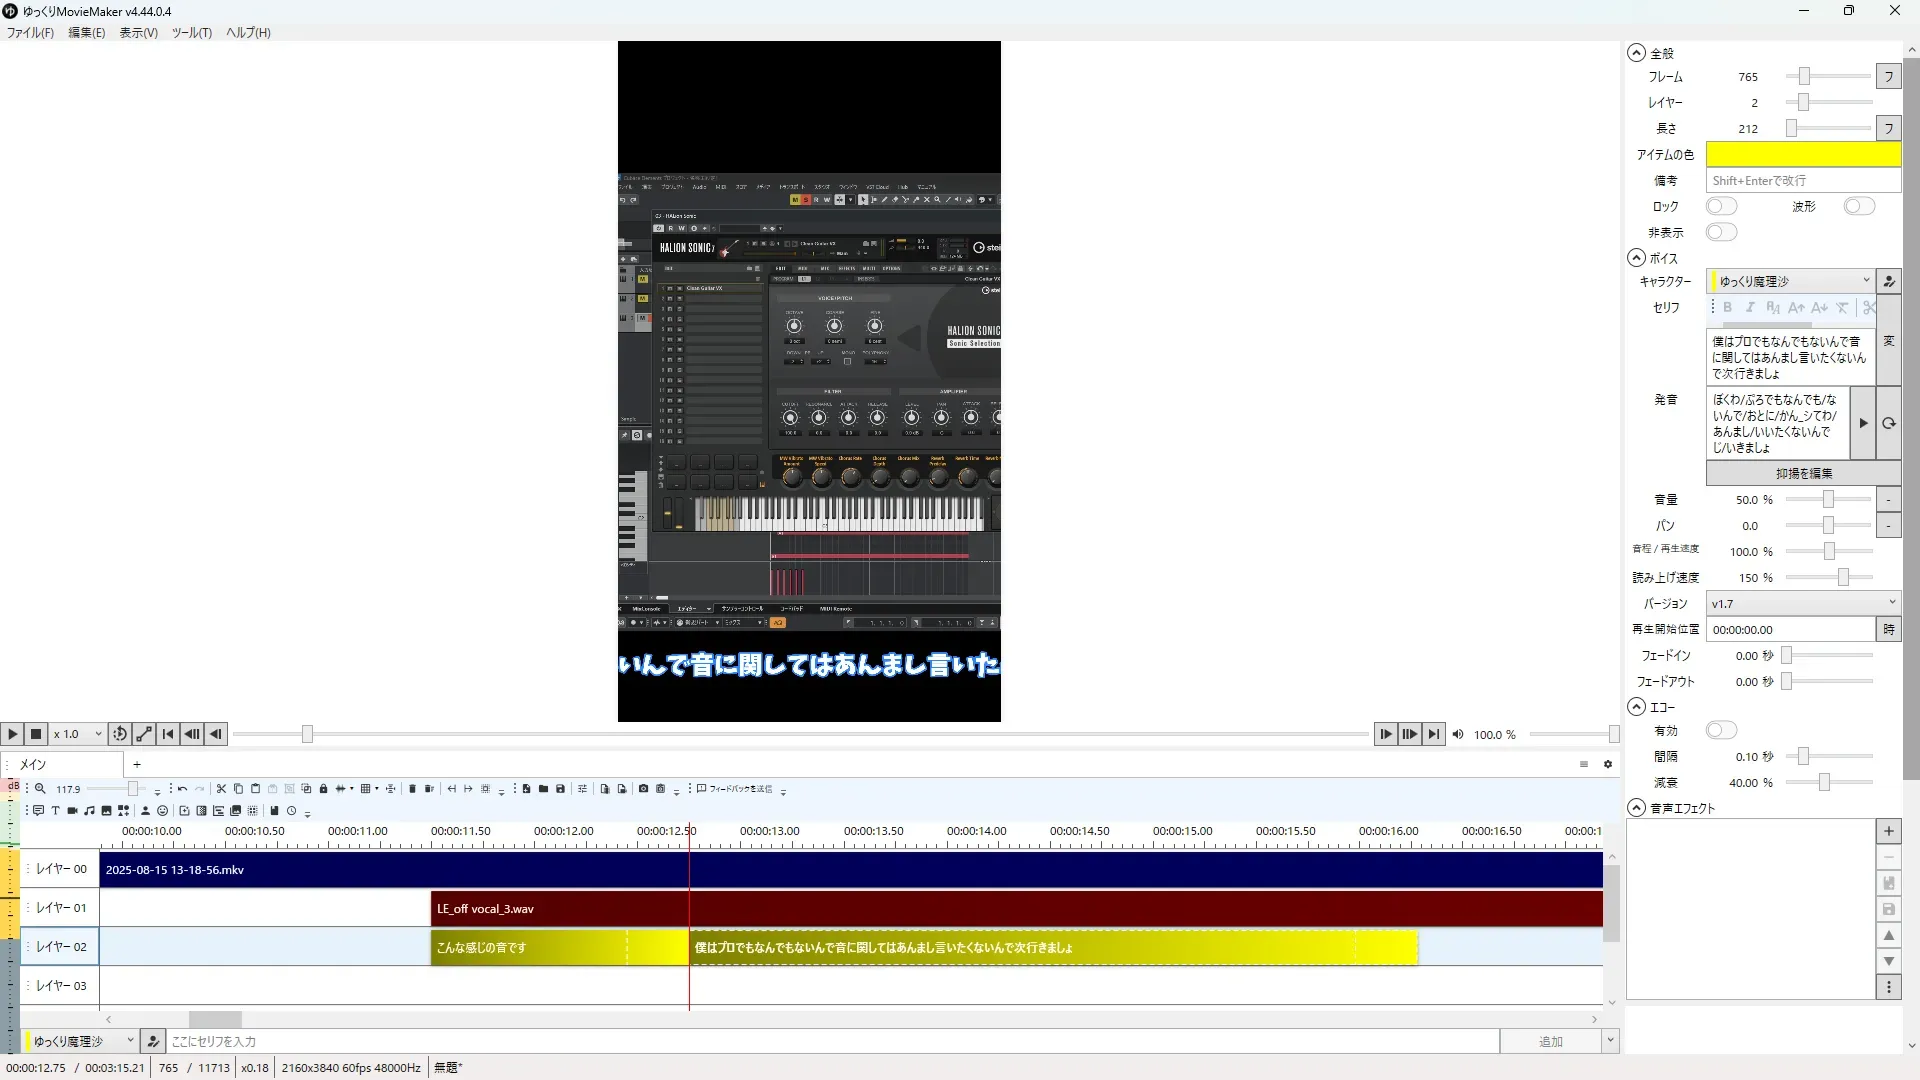Open the バージョン v1.7 dropdown
This screenshot has height=1080, width=1920.
pyautogui.click(x=1801, y=603)
